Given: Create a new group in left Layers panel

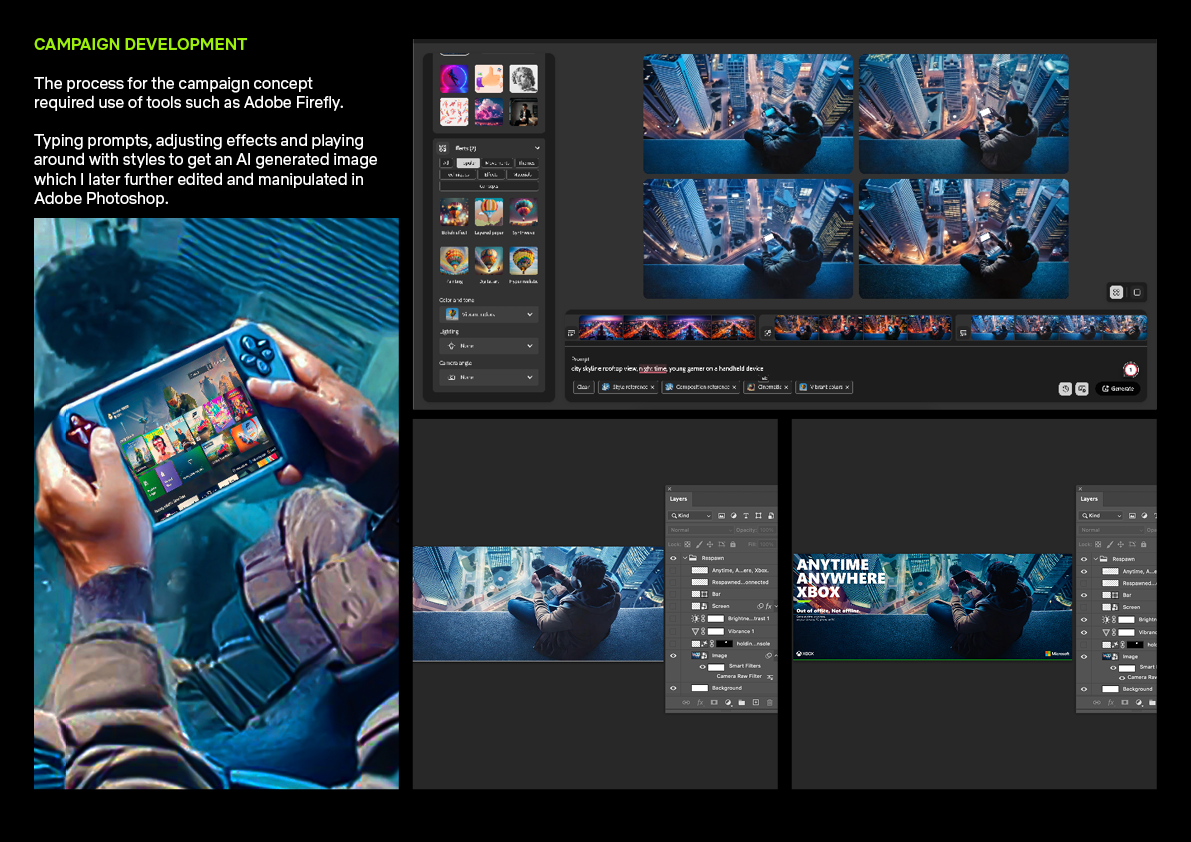Looking at the screenshot, I should 741,702.
